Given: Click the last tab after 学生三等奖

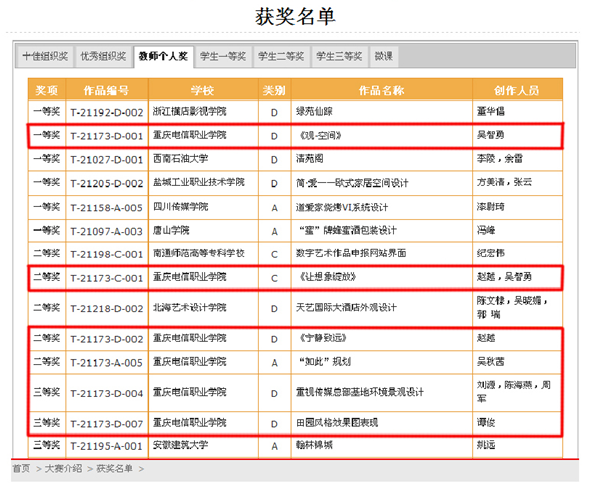Looking at the screenshot, I should point(384,56).
